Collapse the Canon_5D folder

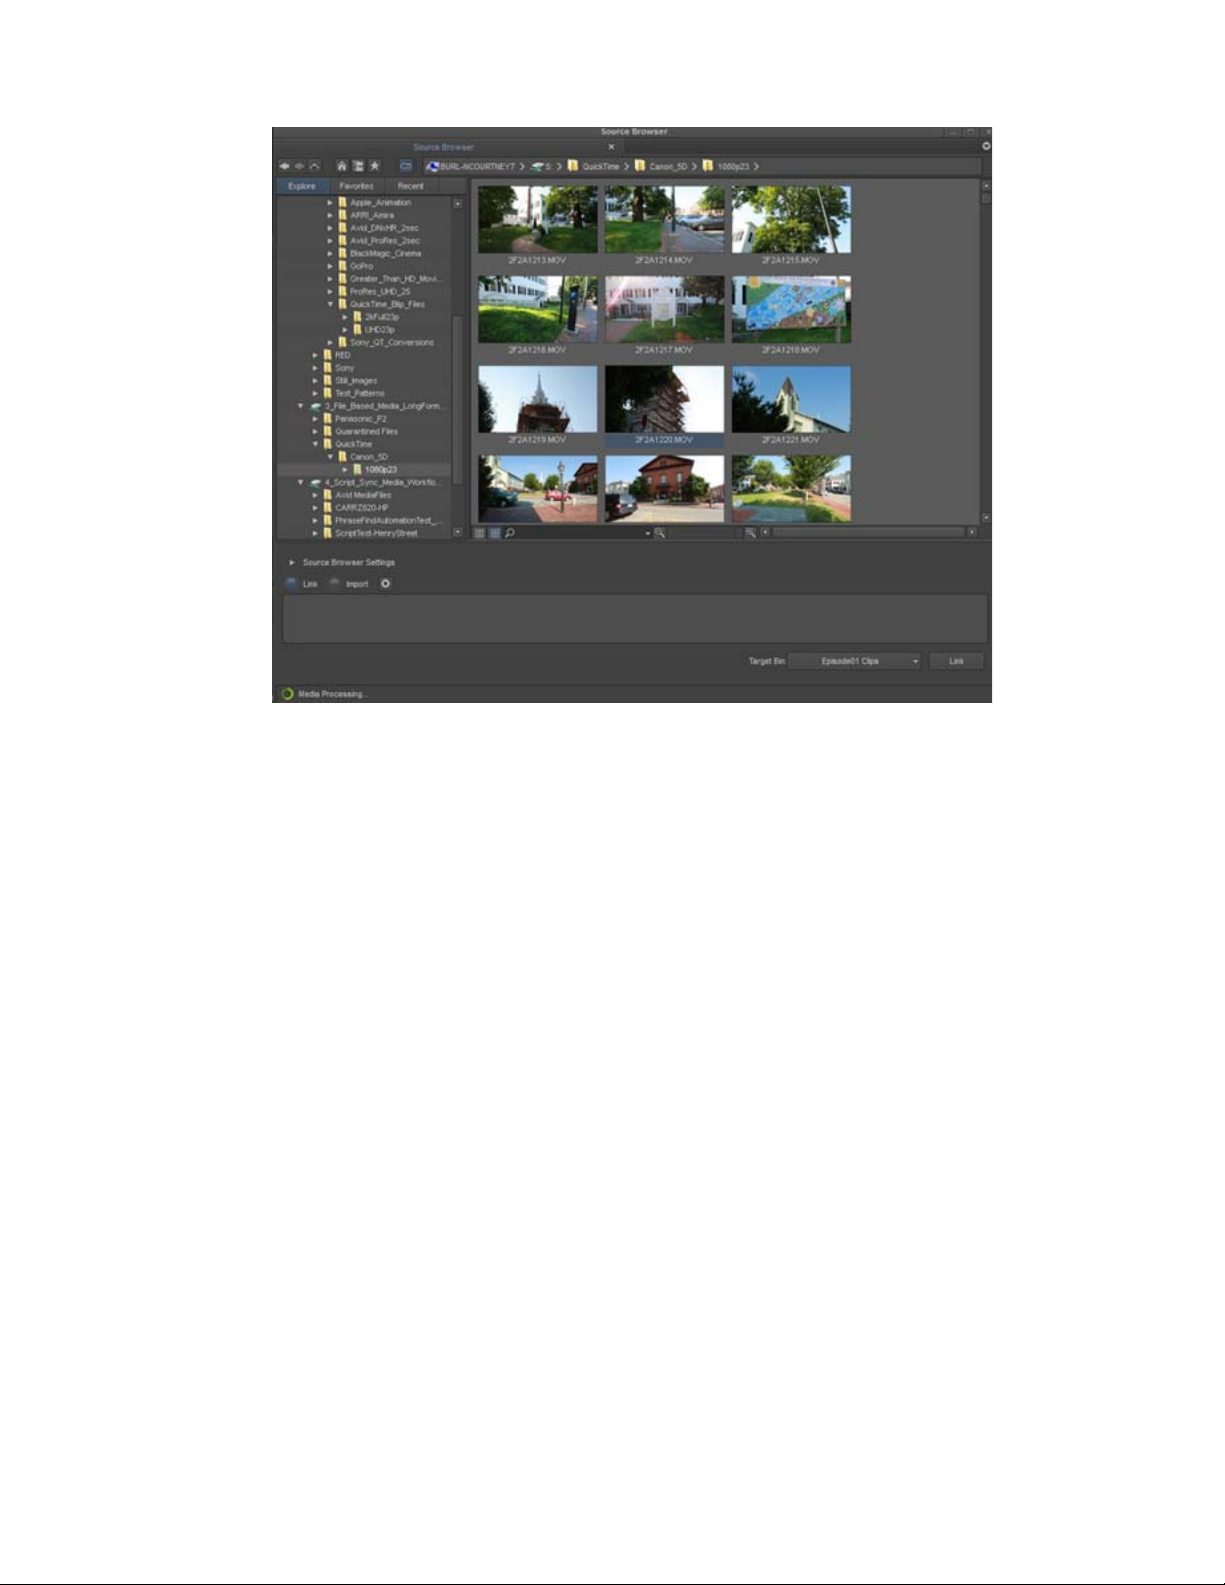pos(330,457)
